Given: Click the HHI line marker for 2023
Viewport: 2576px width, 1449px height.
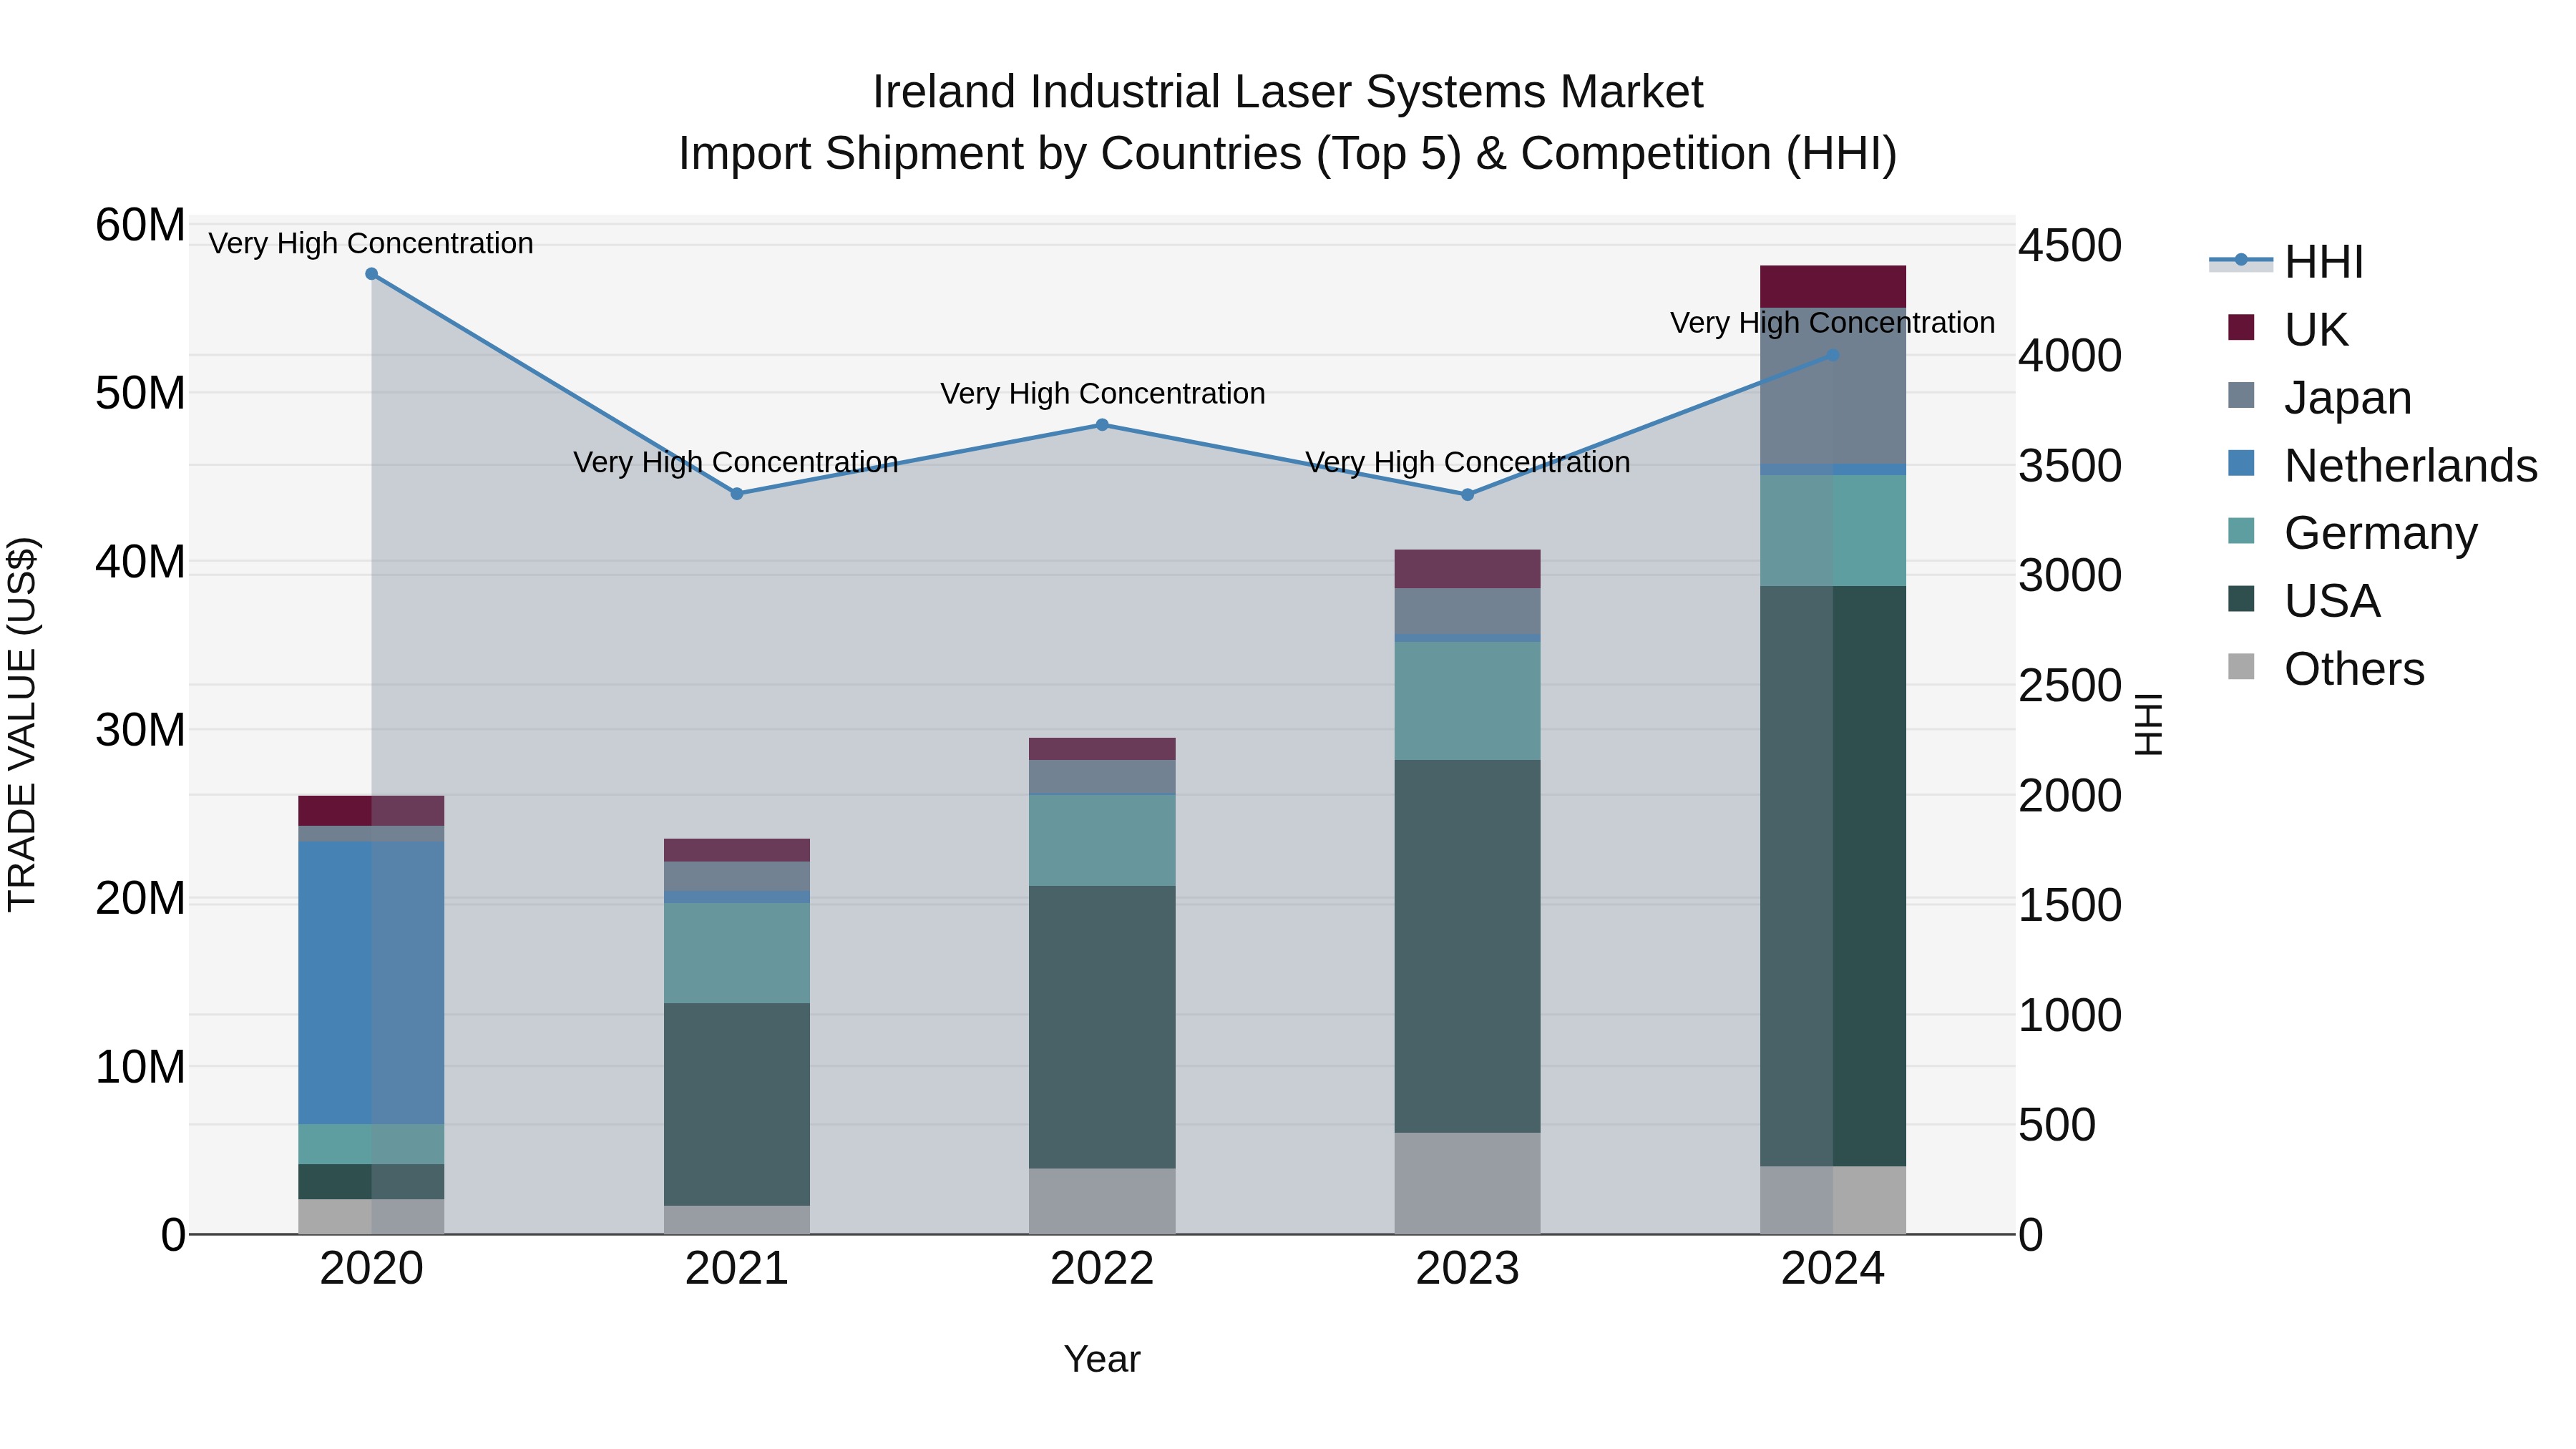Looking at the screenshot, I should (1467, 495).
